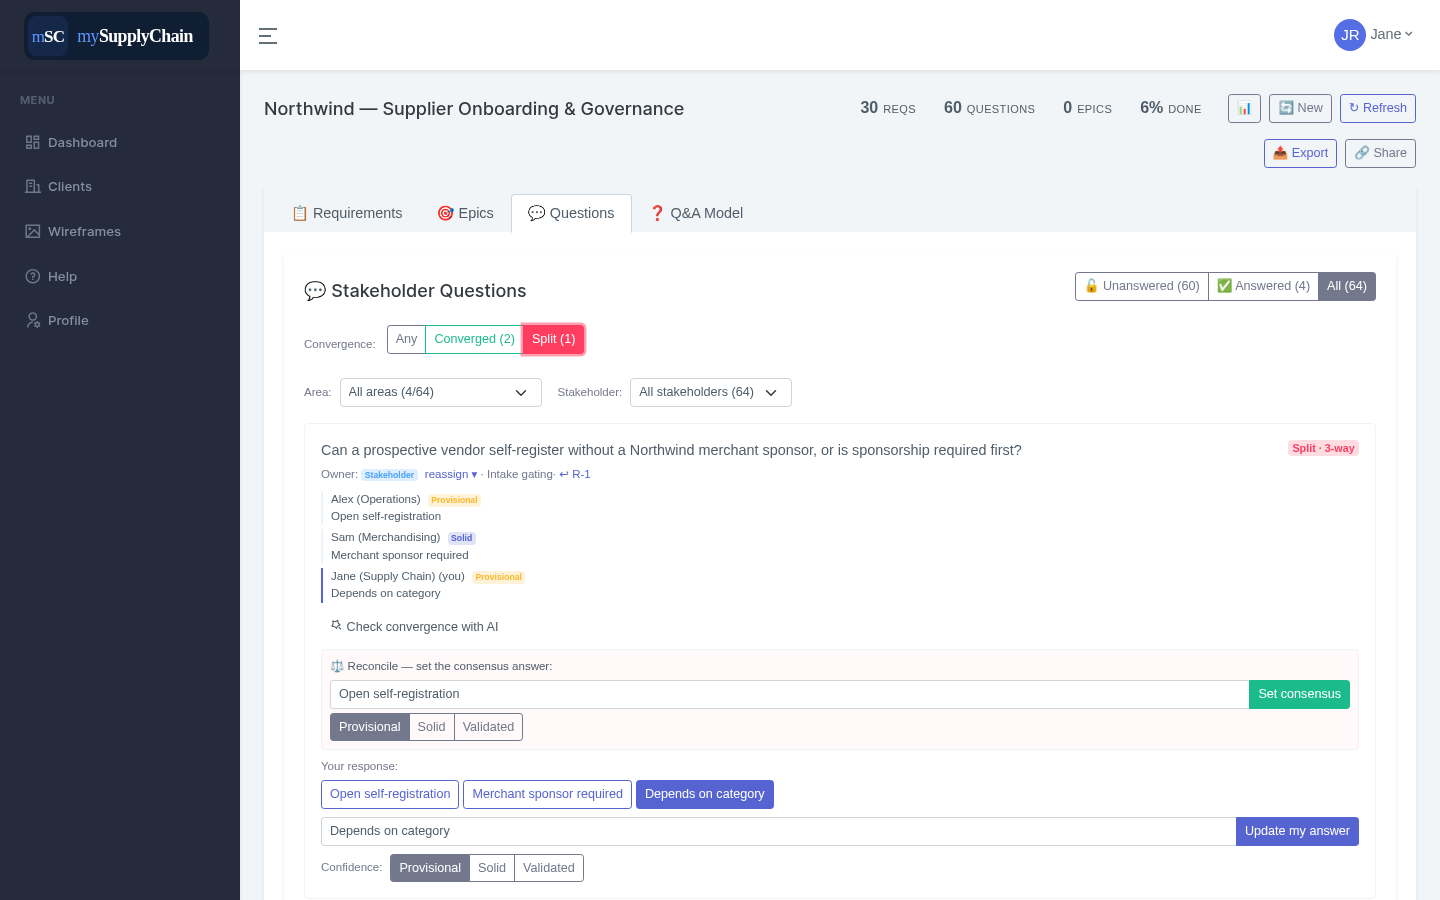The image size is (1440, 900).
Task: Open the All stakeholders dropdown
Action: pyautogui.click(x=711, y=392)
